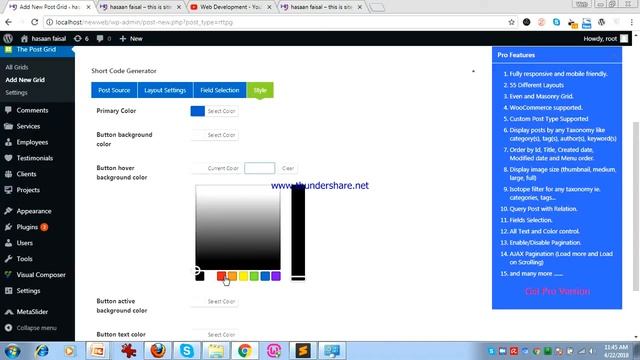
Task: Choose the yellow palette swatch
Action: (243, 276)
